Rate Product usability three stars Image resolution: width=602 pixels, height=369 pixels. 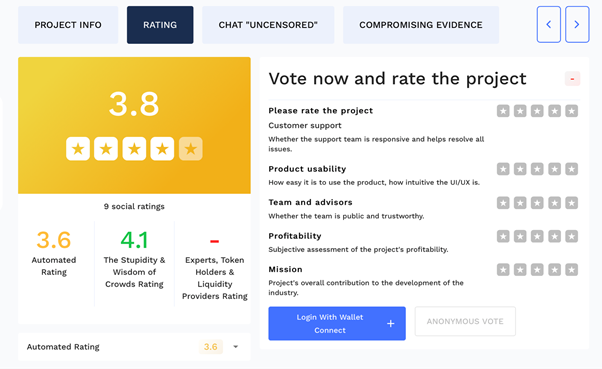pyautogui.click(x=537, y=169)
